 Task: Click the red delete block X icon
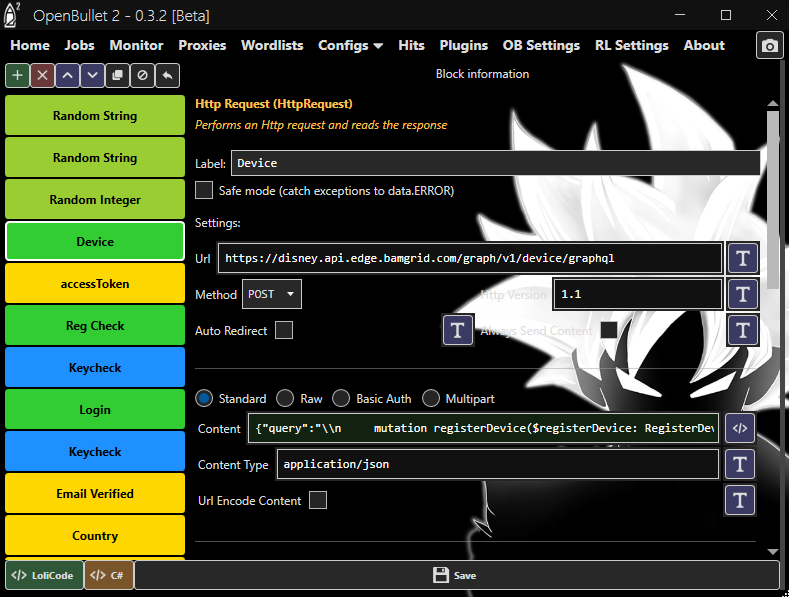(x=42, y=75)
